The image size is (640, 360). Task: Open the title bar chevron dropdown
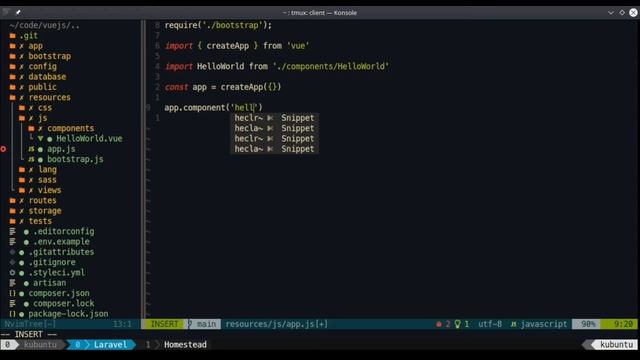[x=611, y=13]
